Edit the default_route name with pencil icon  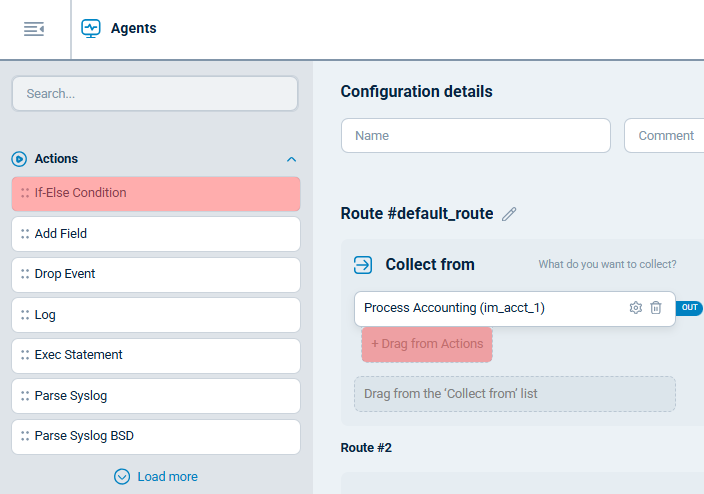coord(510,213)
